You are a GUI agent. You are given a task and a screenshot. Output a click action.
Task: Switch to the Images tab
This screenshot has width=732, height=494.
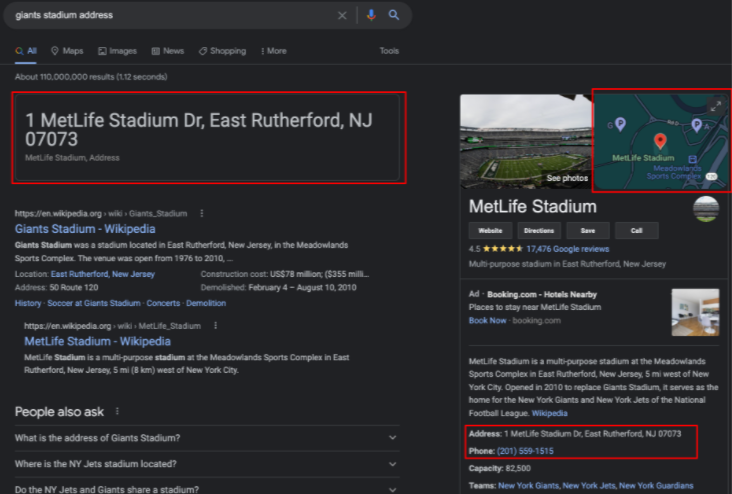(x=118, y=51)
